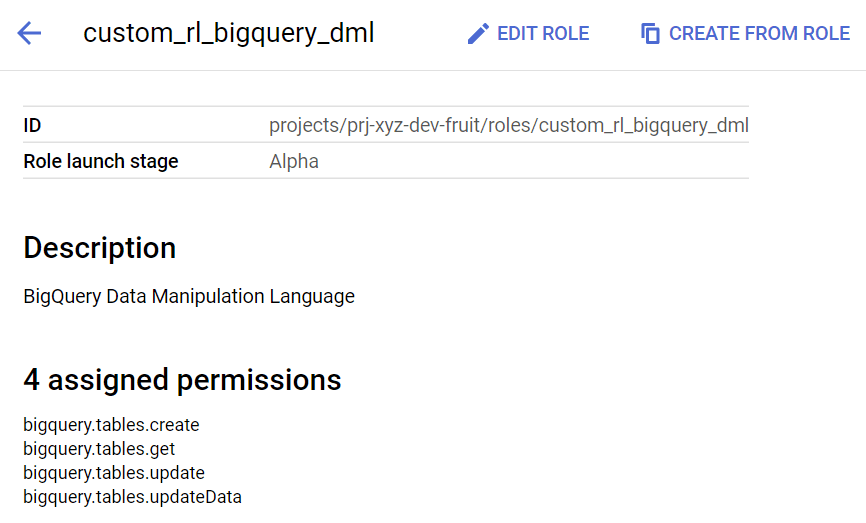
Task: Select the Alpha launch stage value
Action: point(294,161)
